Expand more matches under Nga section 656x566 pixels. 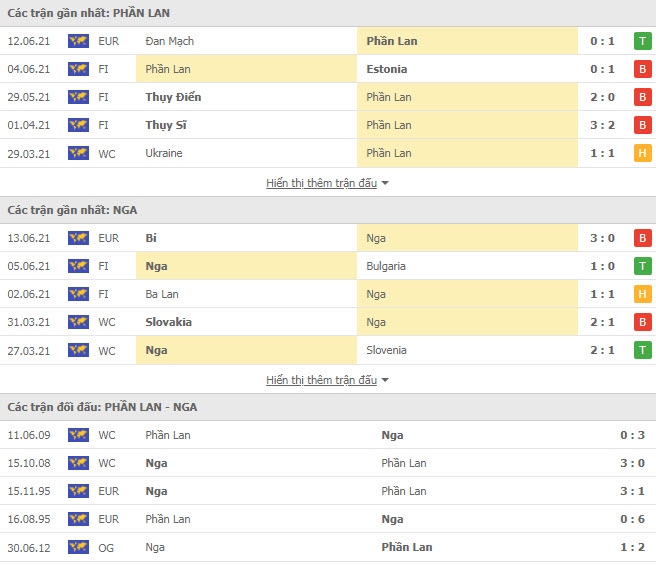pos(321,380)
